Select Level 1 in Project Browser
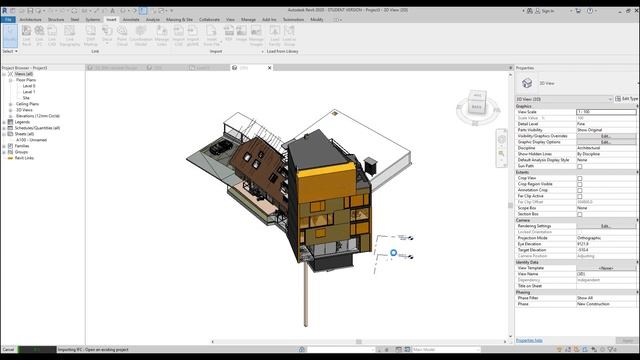Image resolution: width=640 pixels, height=360 pixels. click(x=29, y=92)
